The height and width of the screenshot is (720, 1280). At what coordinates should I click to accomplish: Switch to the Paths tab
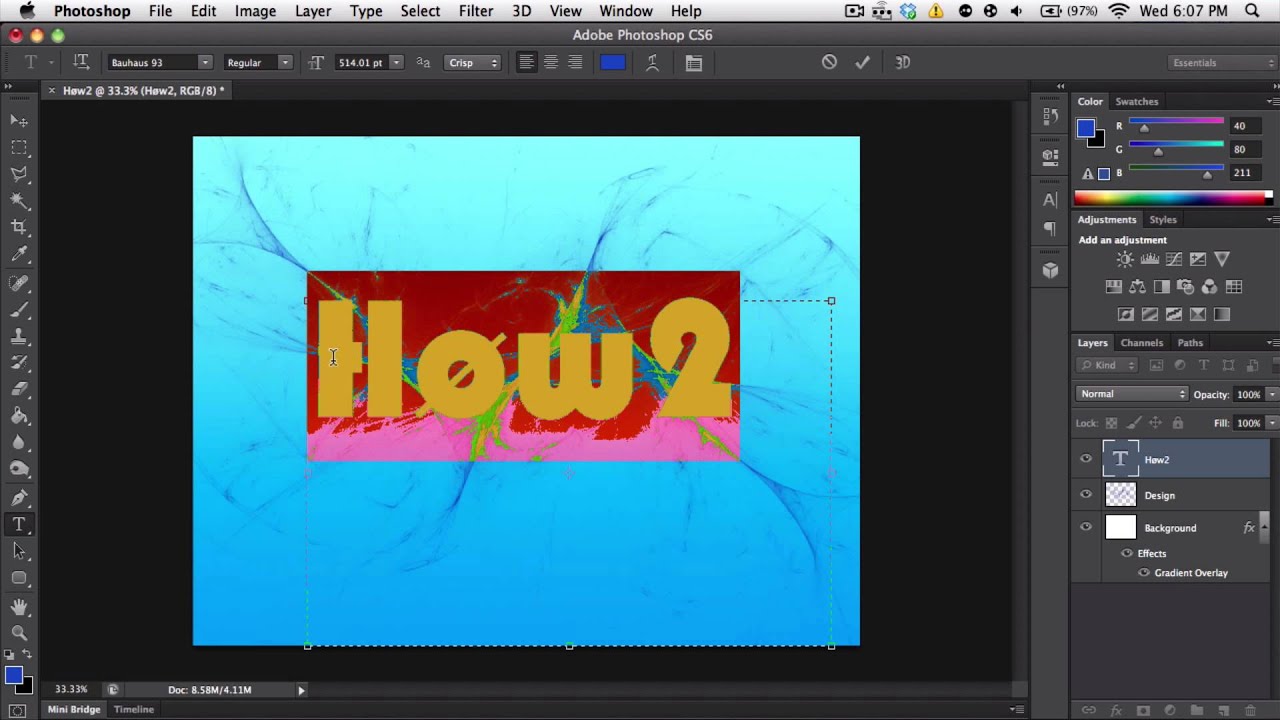(x=1190, y=343)
